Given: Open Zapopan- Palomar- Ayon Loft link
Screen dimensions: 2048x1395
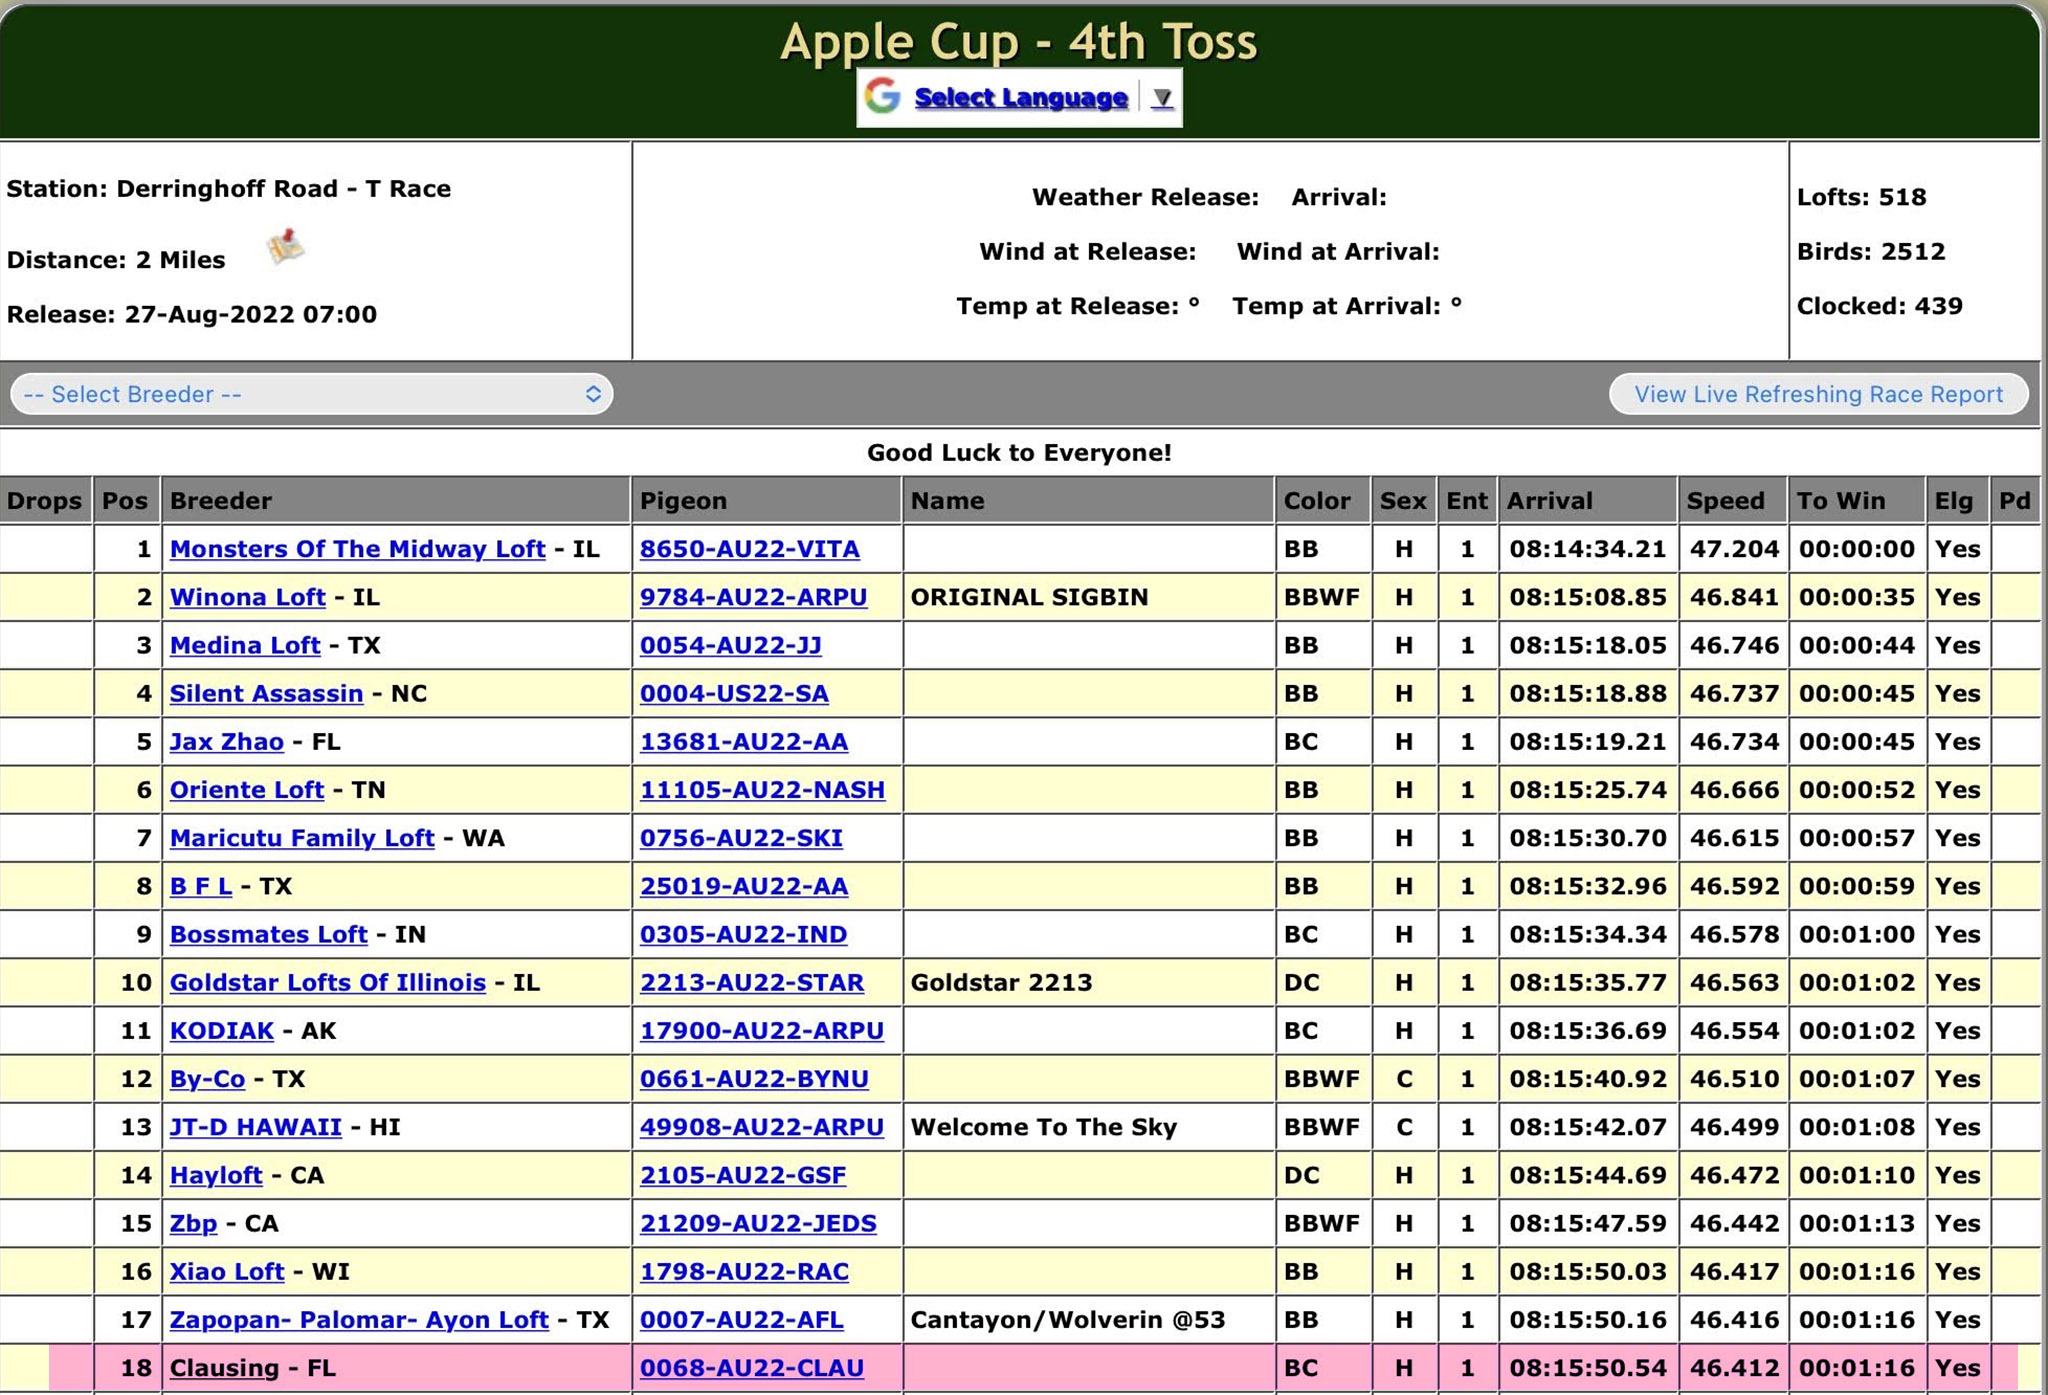Looking at the screenshot, I should coord(358,1319).
